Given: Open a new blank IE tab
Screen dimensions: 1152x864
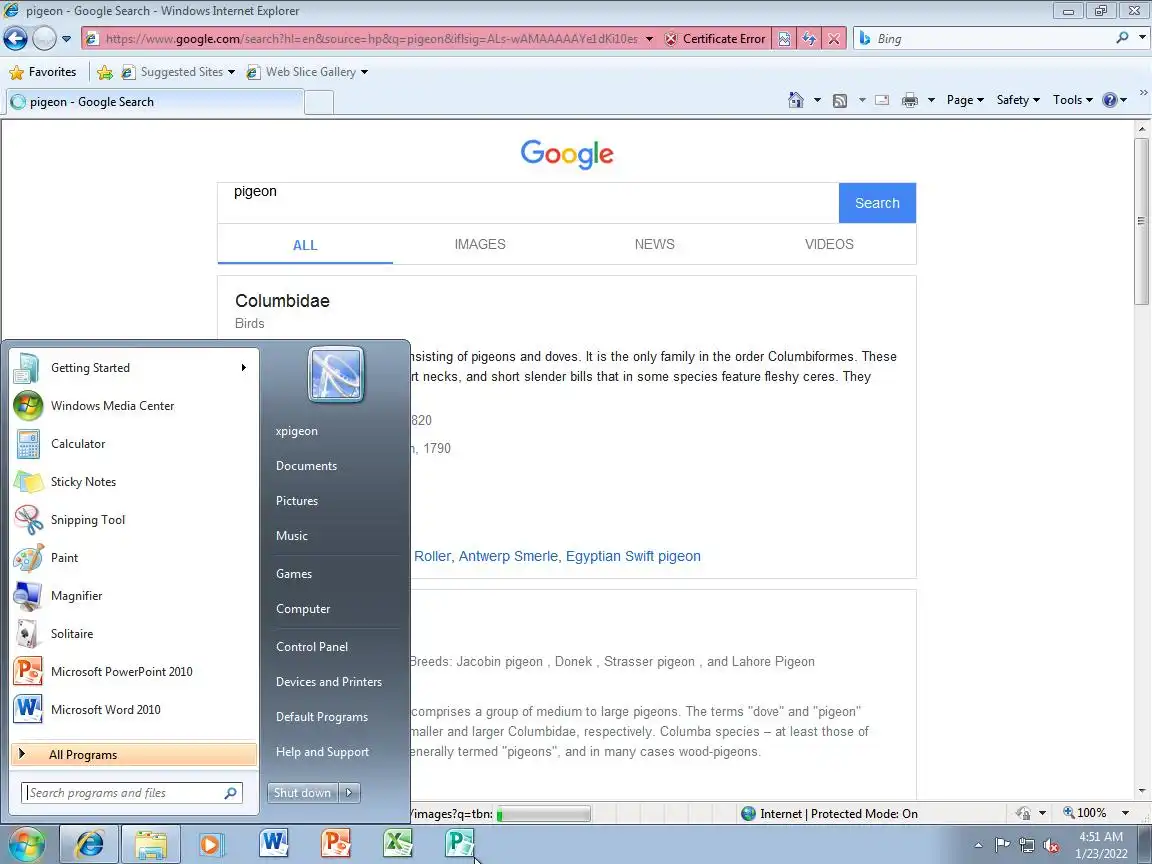Looking at the screenshot, I should pos(319,102).
